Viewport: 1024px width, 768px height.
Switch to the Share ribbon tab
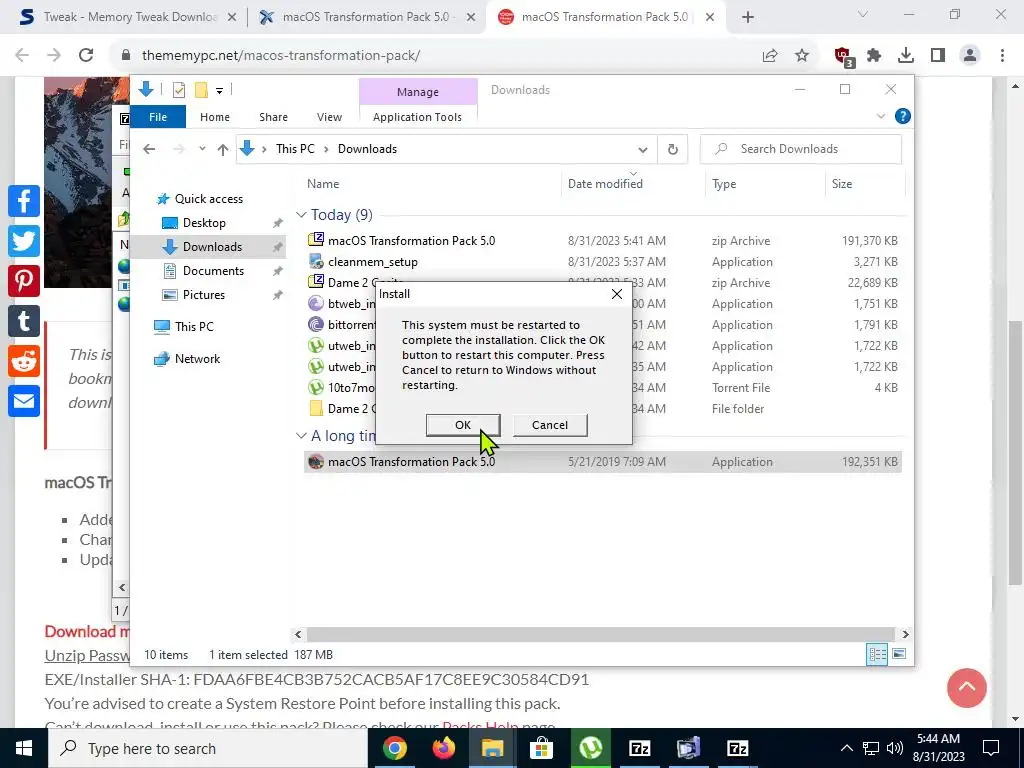[273, 117]
